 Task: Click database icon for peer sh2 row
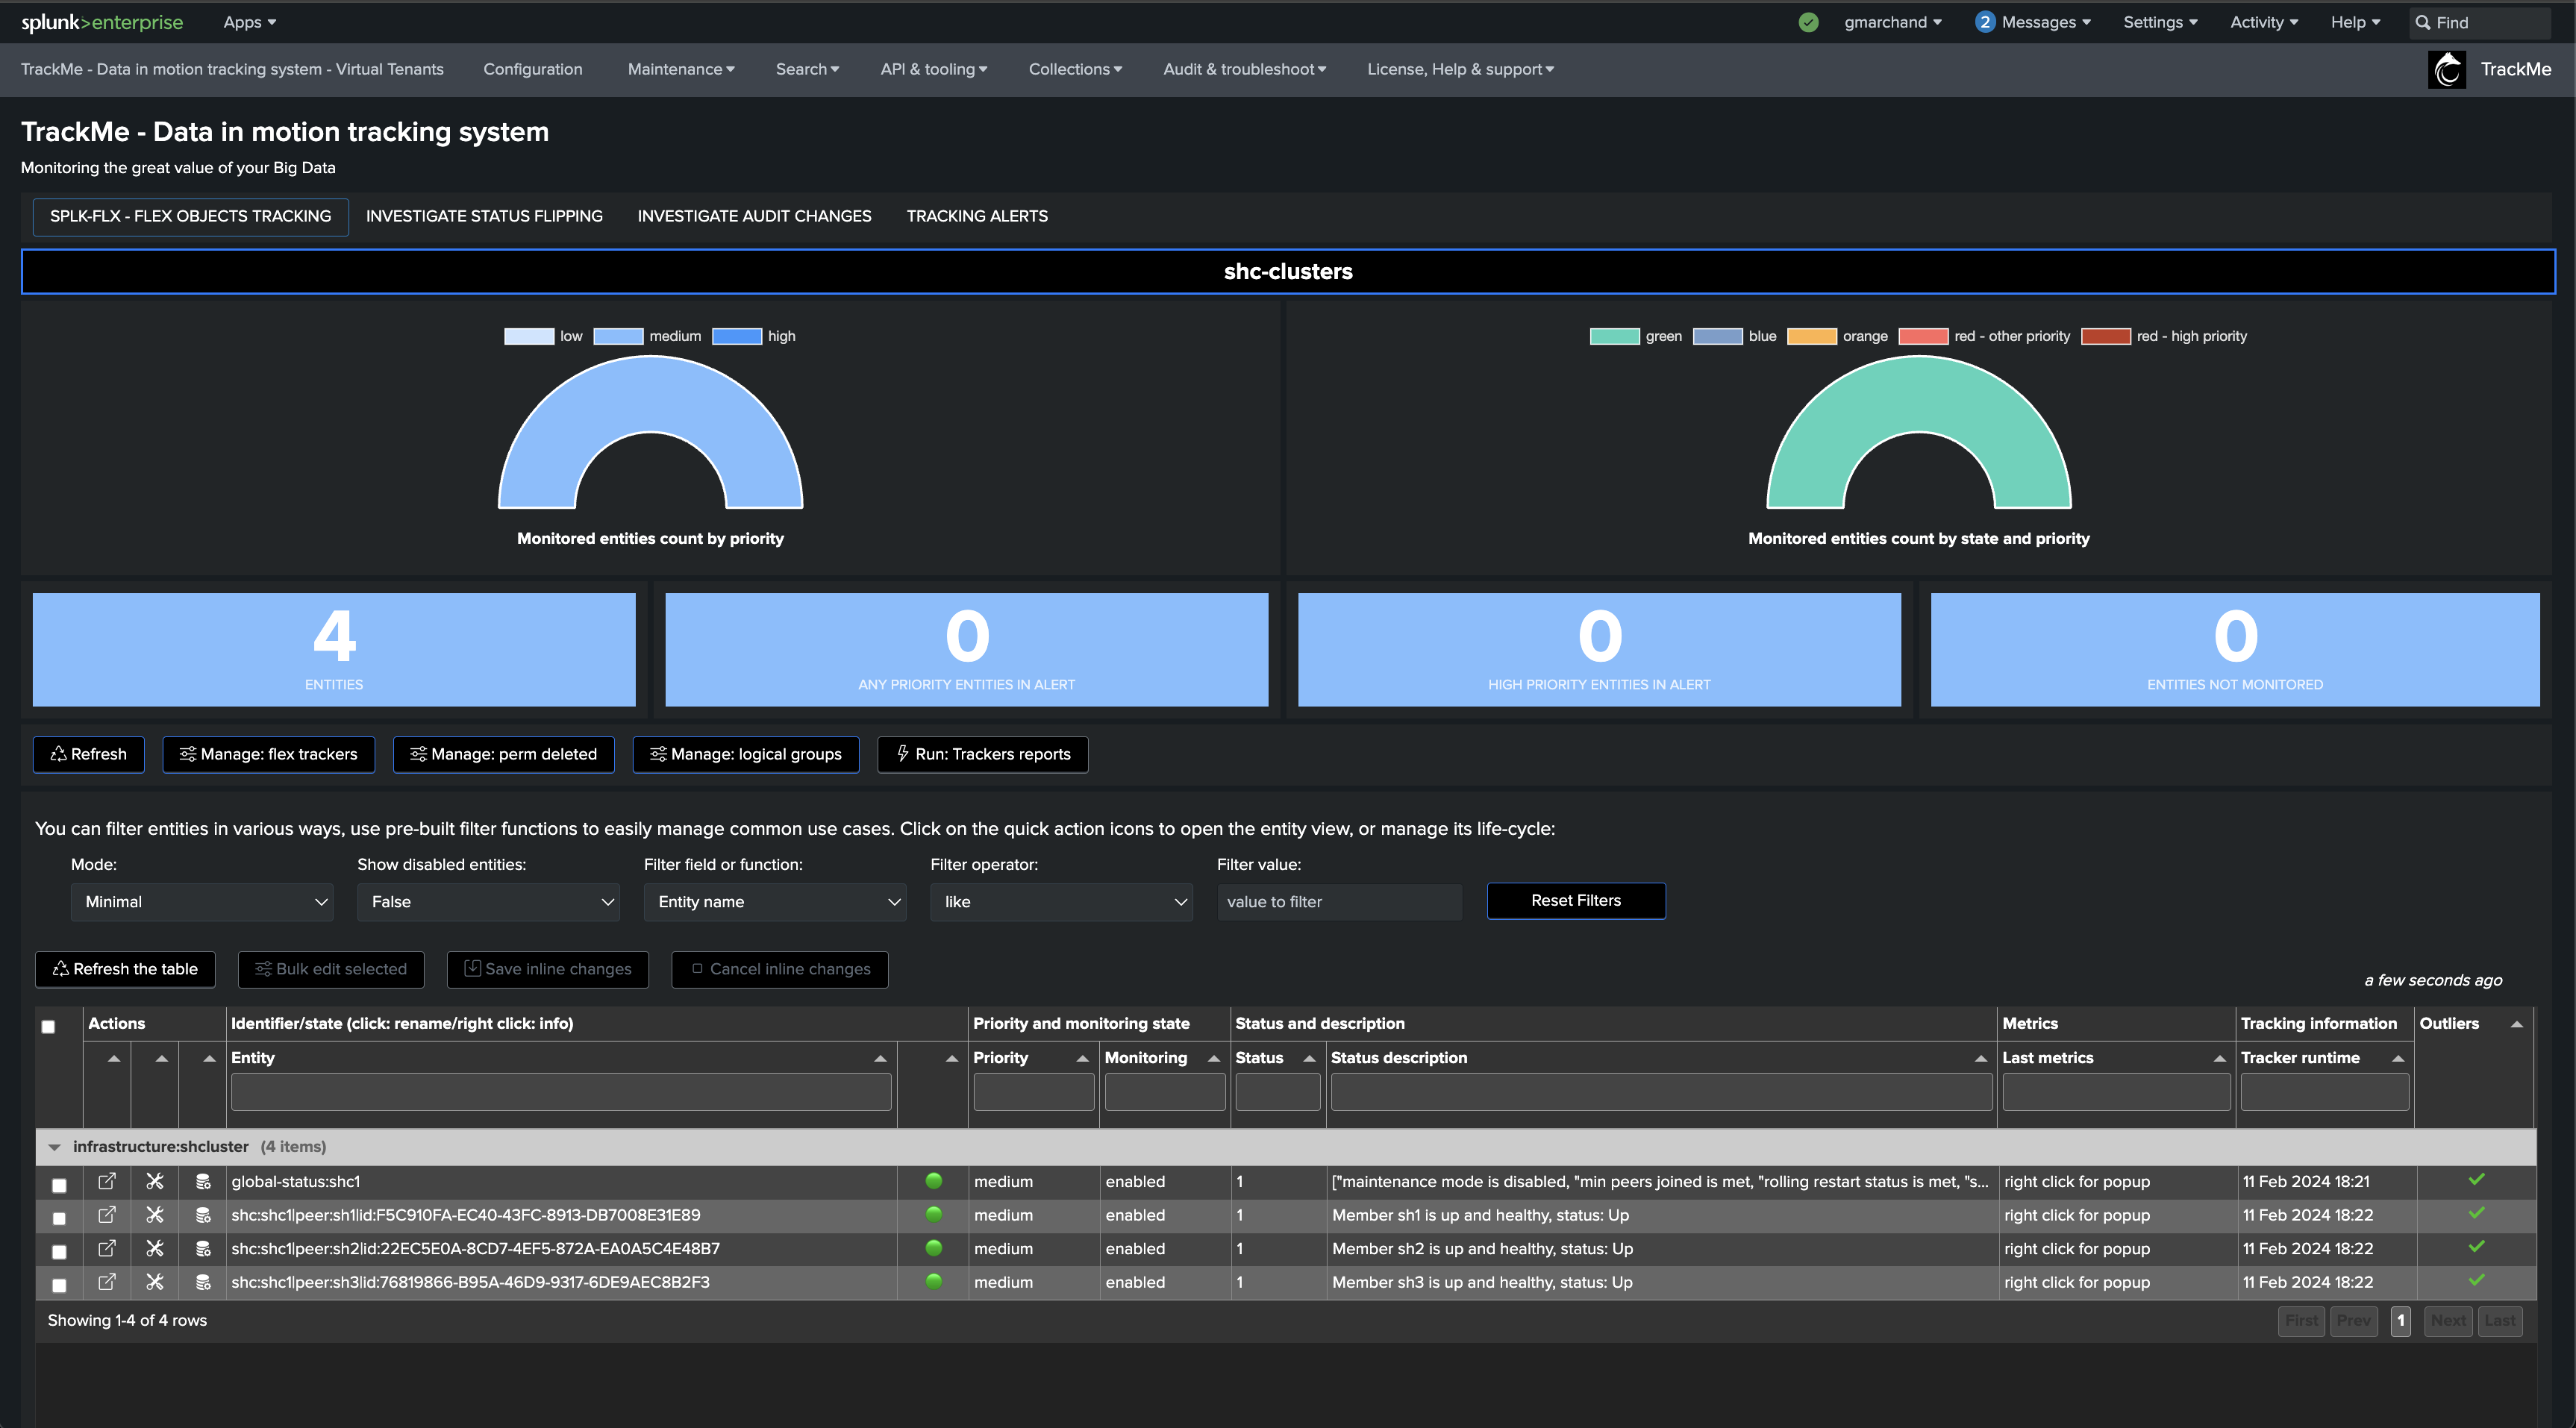pos(203,1248)
